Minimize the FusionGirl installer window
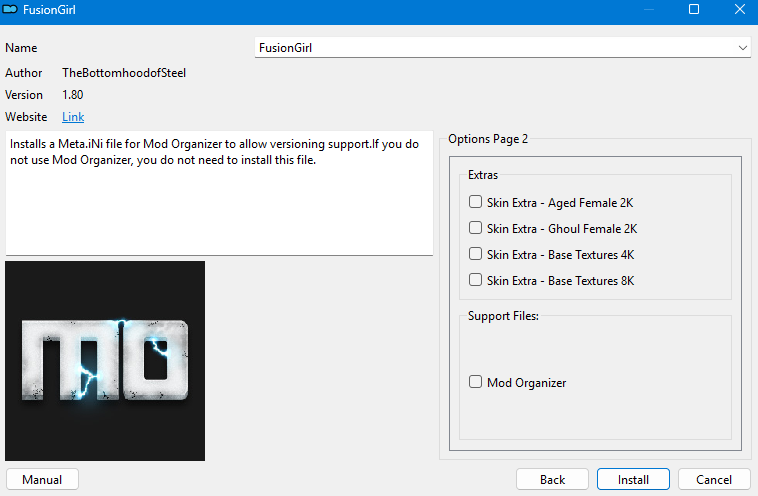The height and width of the screenshot is (496, 758). (649, 9)
